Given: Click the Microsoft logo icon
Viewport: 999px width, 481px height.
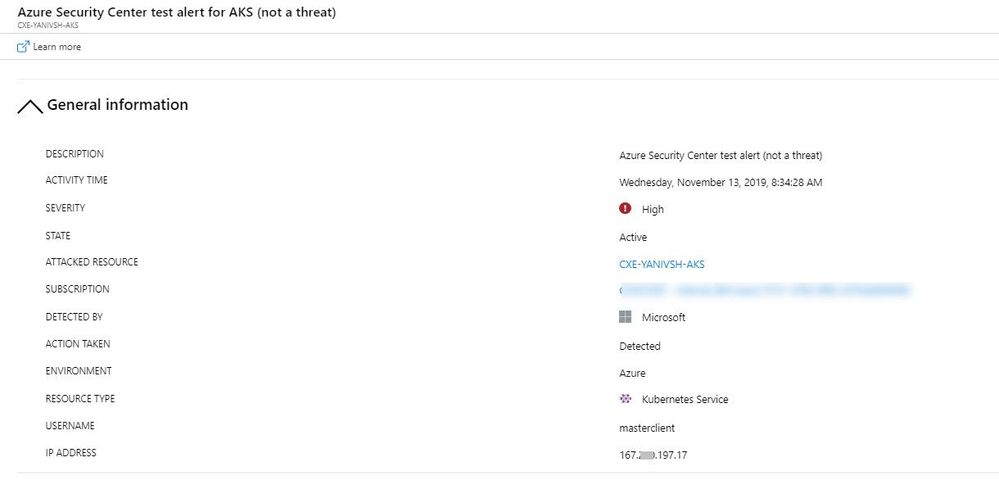Looking at the screenshot, I should tap(625, 317).
